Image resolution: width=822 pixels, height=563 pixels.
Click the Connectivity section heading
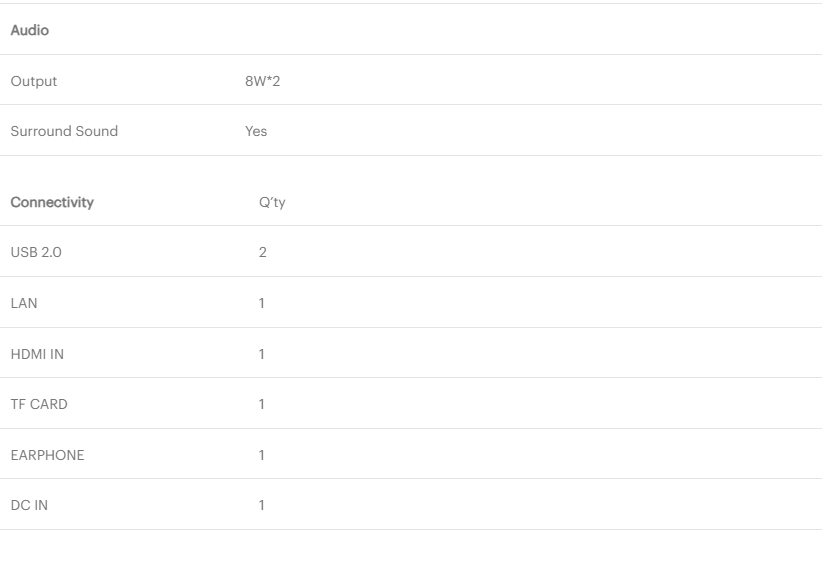pos(52,202)
